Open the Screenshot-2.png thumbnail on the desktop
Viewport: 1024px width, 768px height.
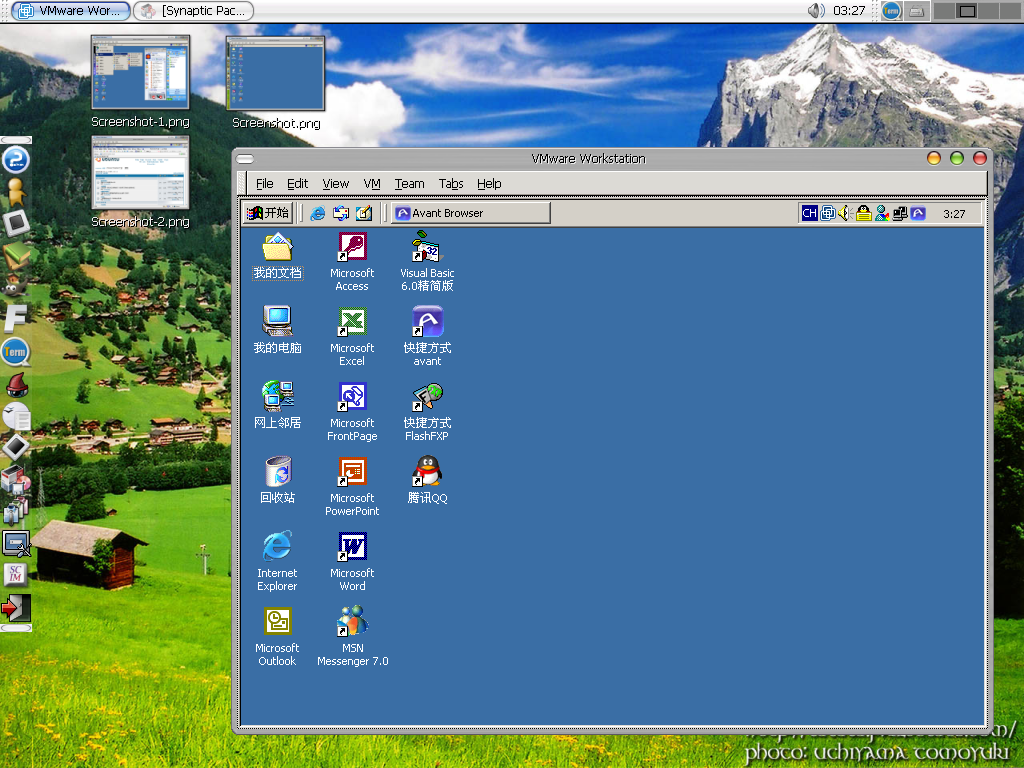click(140, 172)
